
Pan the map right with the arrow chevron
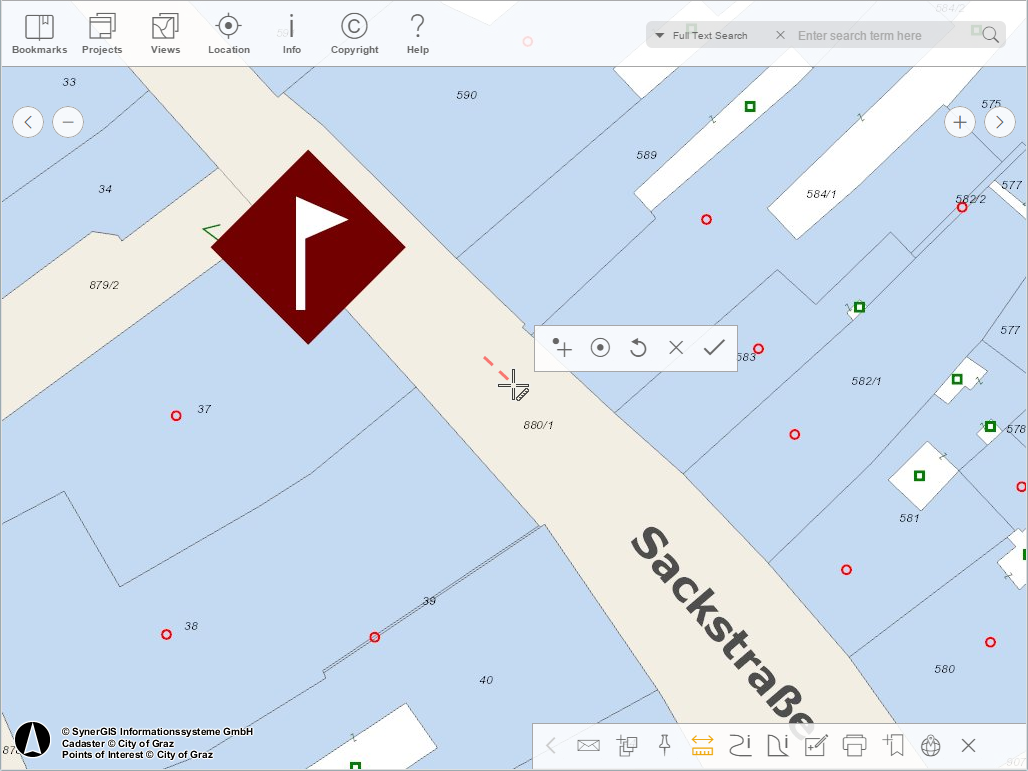(x=999, y=121)
